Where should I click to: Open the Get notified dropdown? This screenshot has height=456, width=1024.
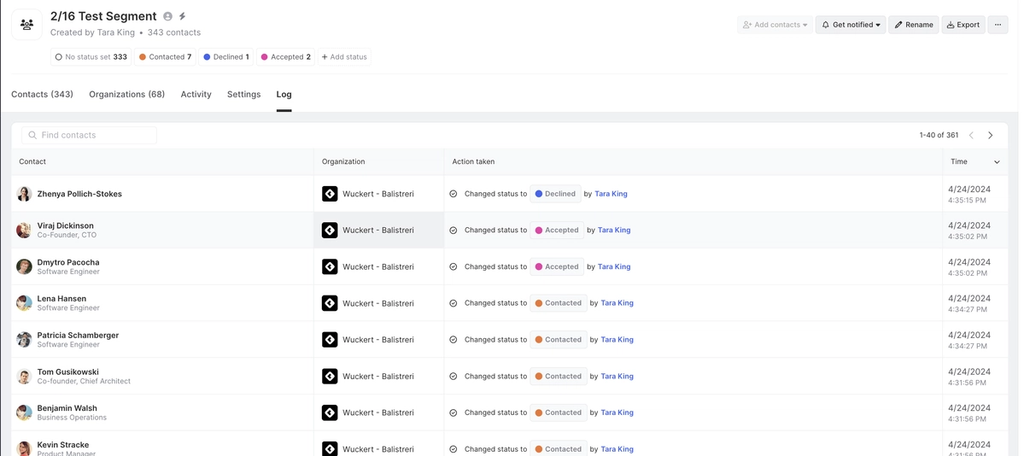(x=850, y=25)
